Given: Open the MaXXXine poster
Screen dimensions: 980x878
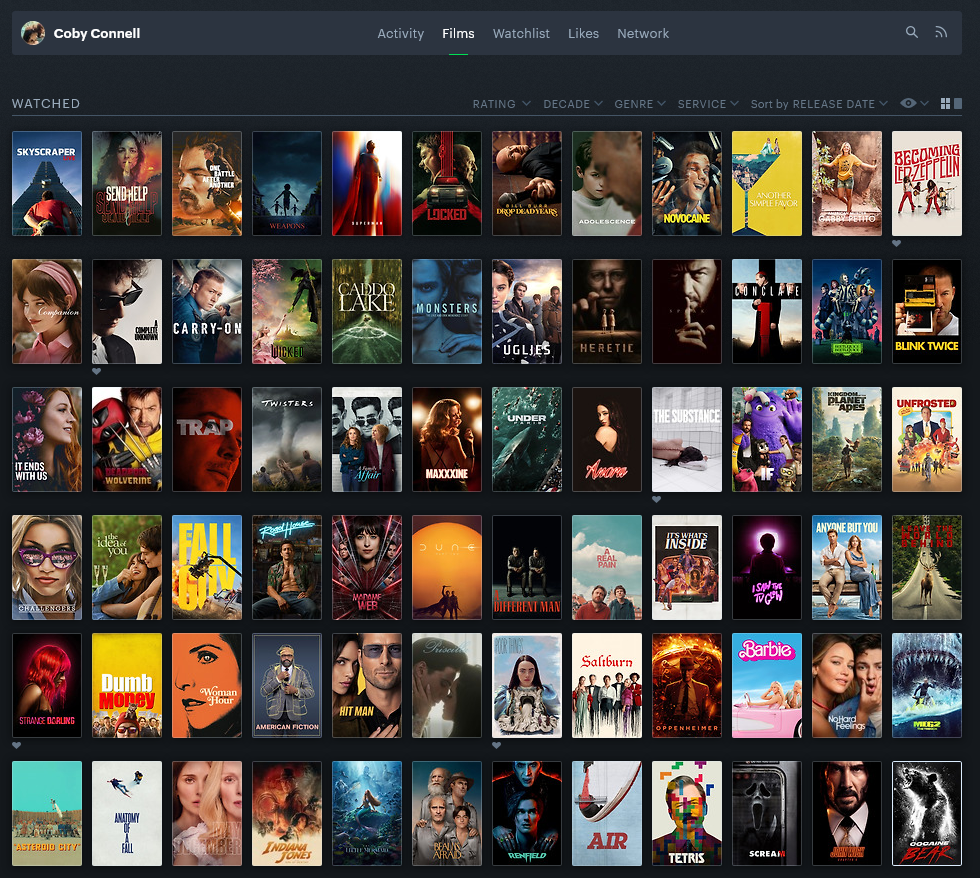Looking at the screenshot, I should click(x=447, y=439).
